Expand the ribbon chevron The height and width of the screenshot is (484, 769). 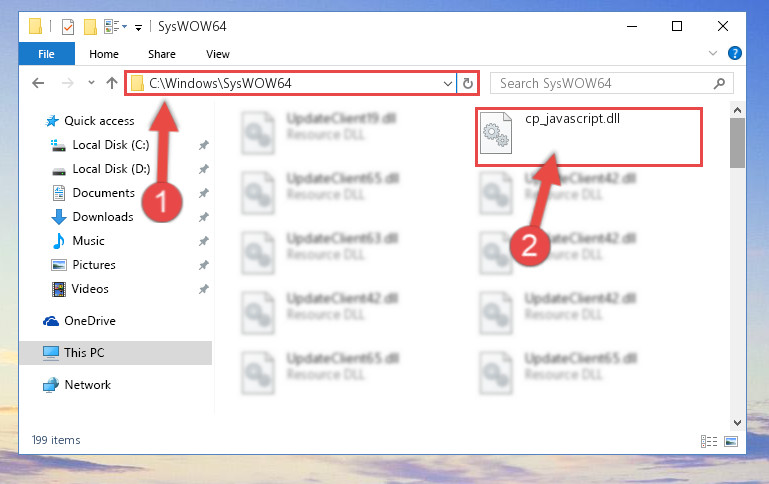713,53
